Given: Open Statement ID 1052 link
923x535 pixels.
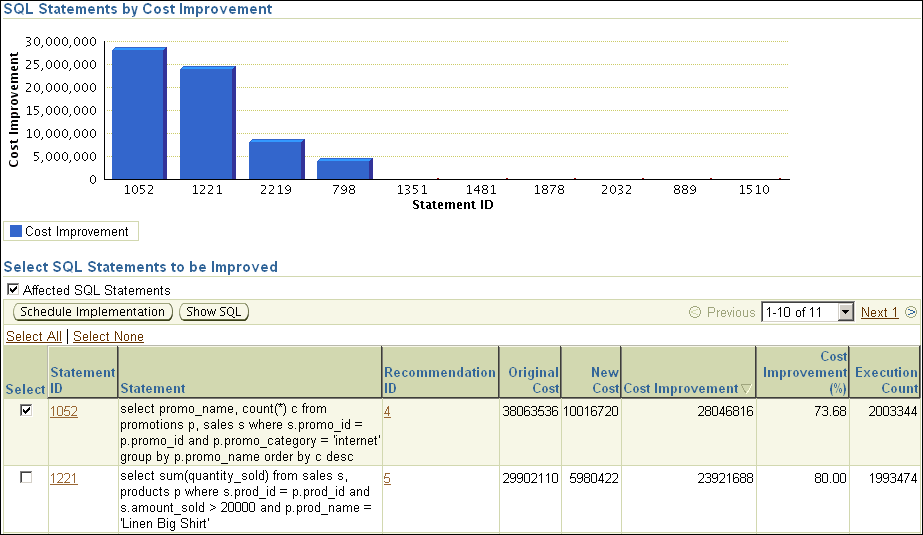Looking at the screenshot, I should [63, 410].
